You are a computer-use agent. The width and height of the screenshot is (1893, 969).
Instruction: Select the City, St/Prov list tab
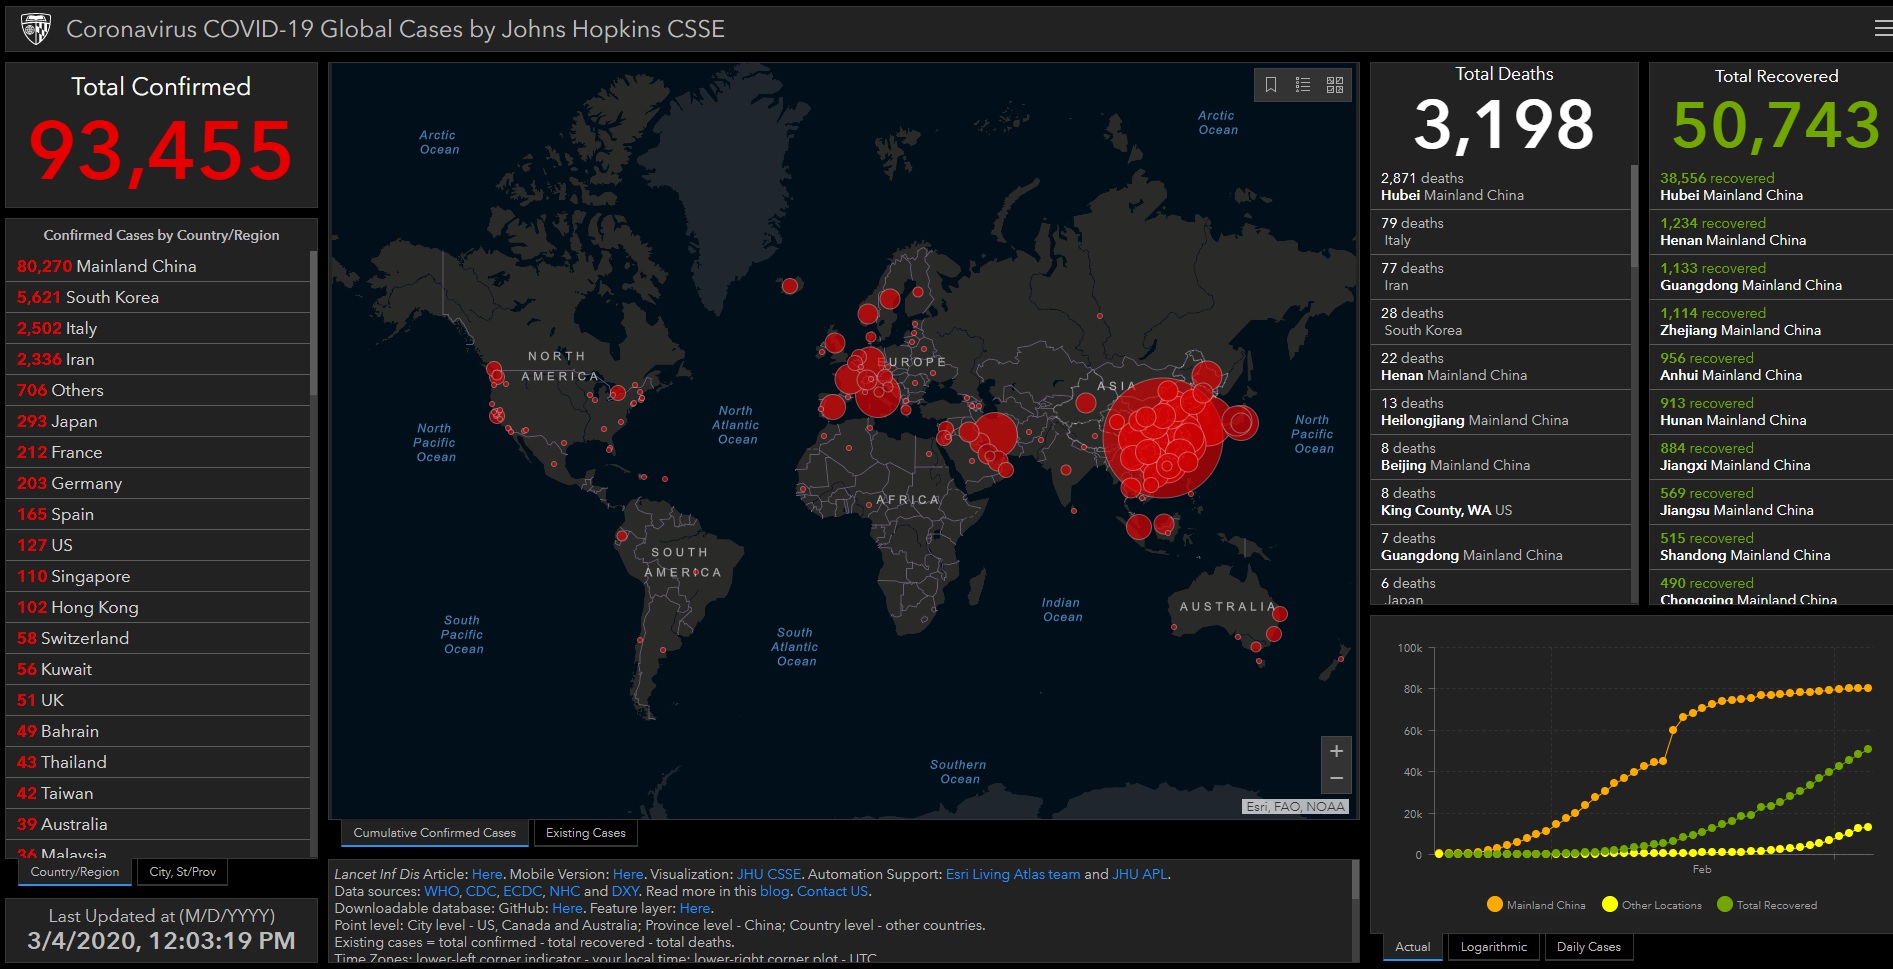[x=183, y=872]
